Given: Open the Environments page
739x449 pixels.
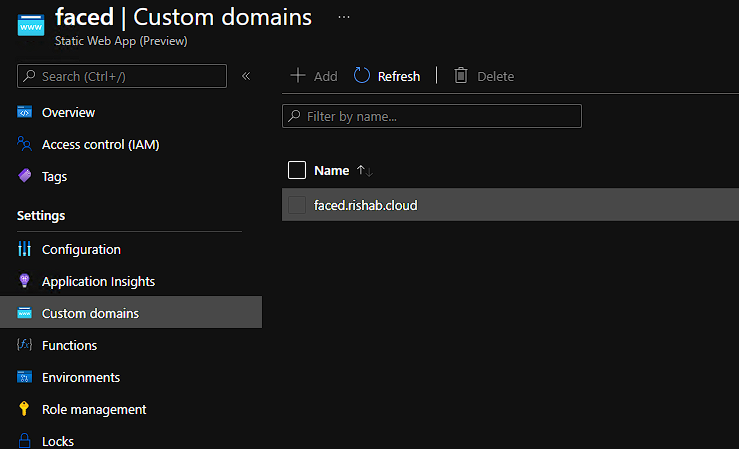Looking at the screenshot, I should point(81,378).
